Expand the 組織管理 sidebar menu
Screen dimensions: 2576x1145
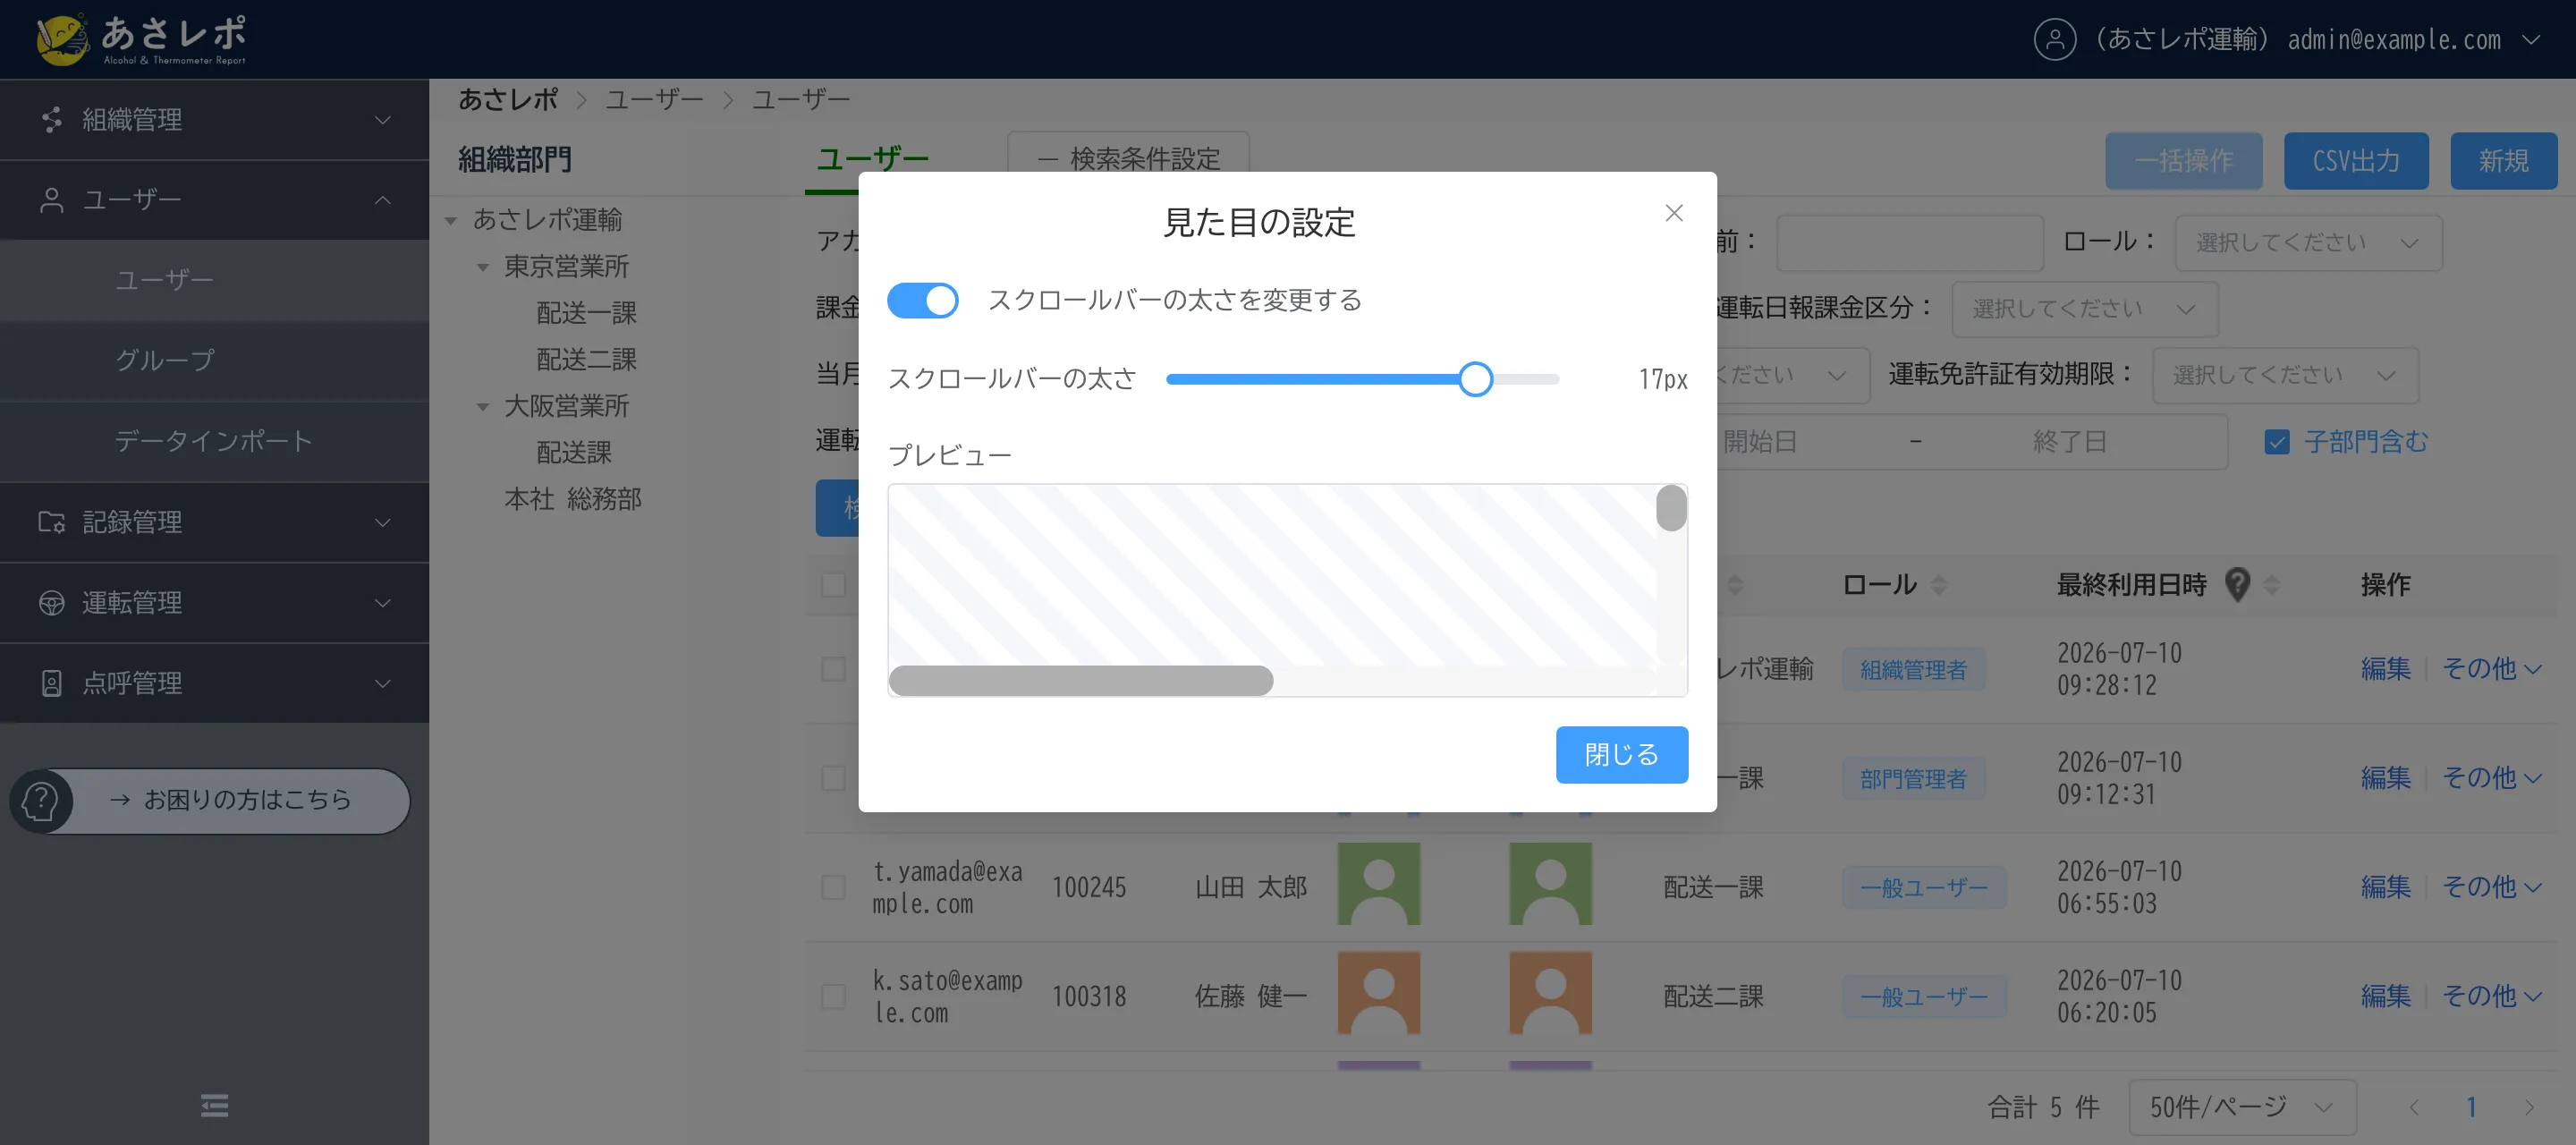pyautogui.click(x=214, y=120)
